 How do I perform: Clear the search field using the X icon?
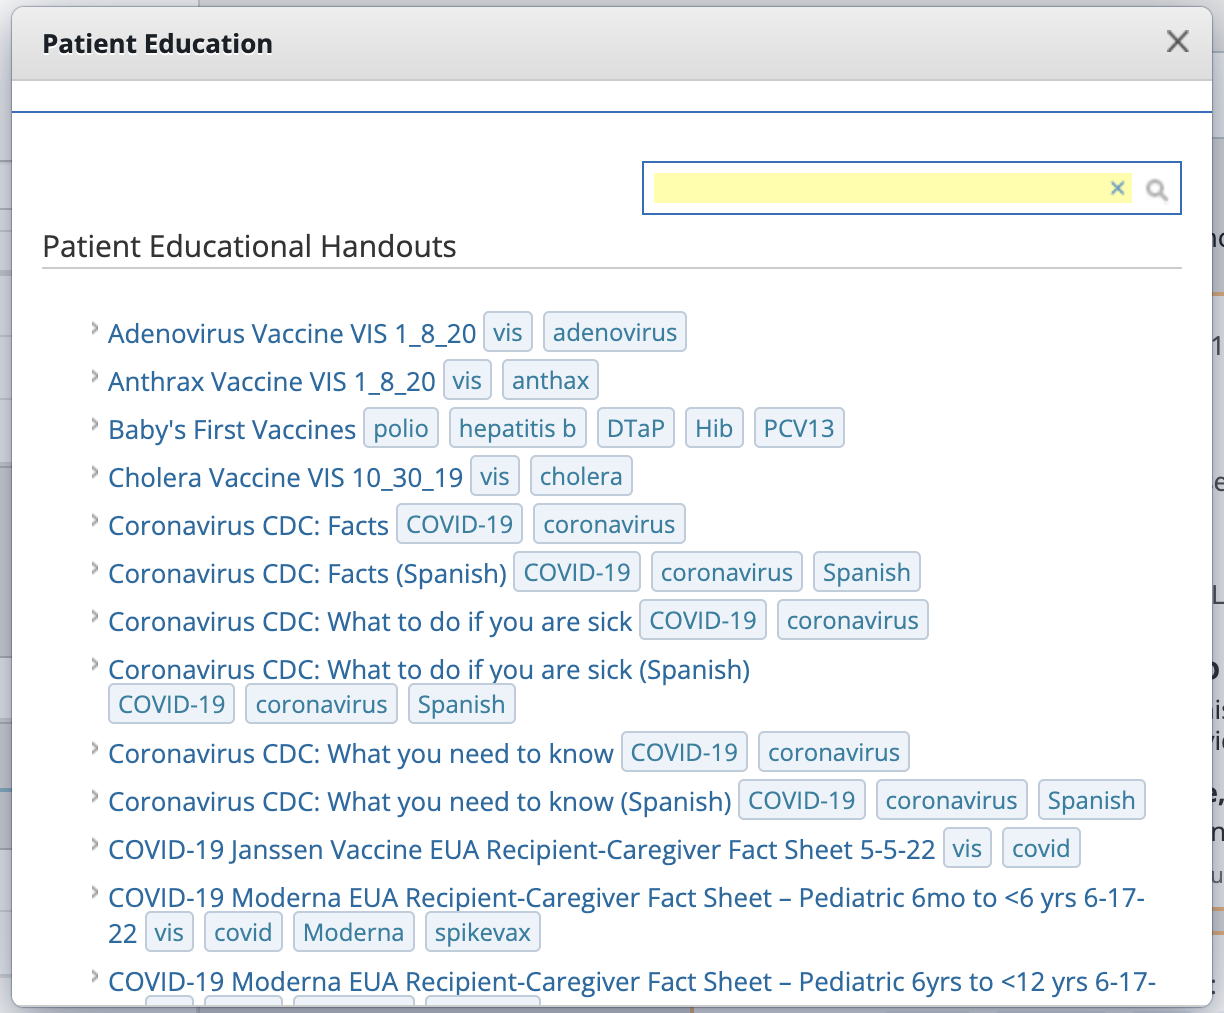(1117, 187)
